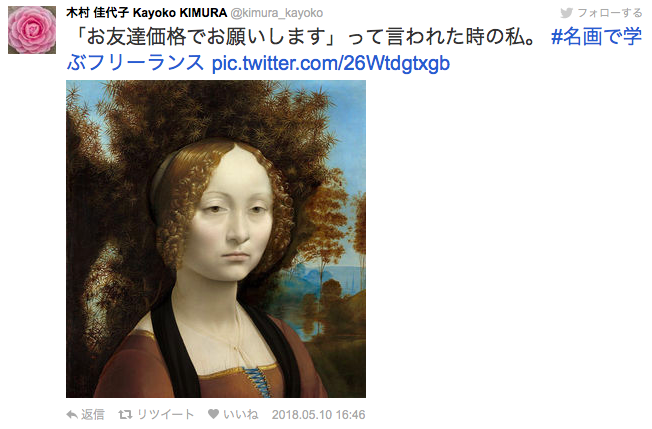Image resolution: width=652 pixels, height=429 pixels.
Task: Click the ぶフリーランス hashtag continuation on second line
Action: coord(135,63)
